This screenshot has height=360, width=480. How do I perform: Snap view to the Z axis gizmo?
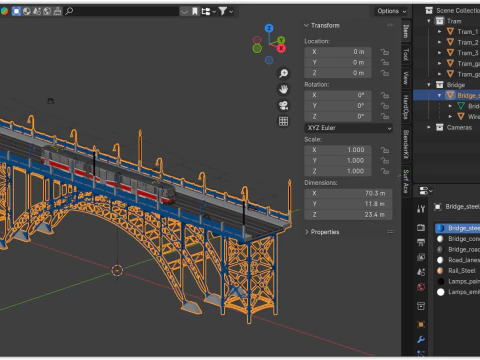[x=269, y=28]
